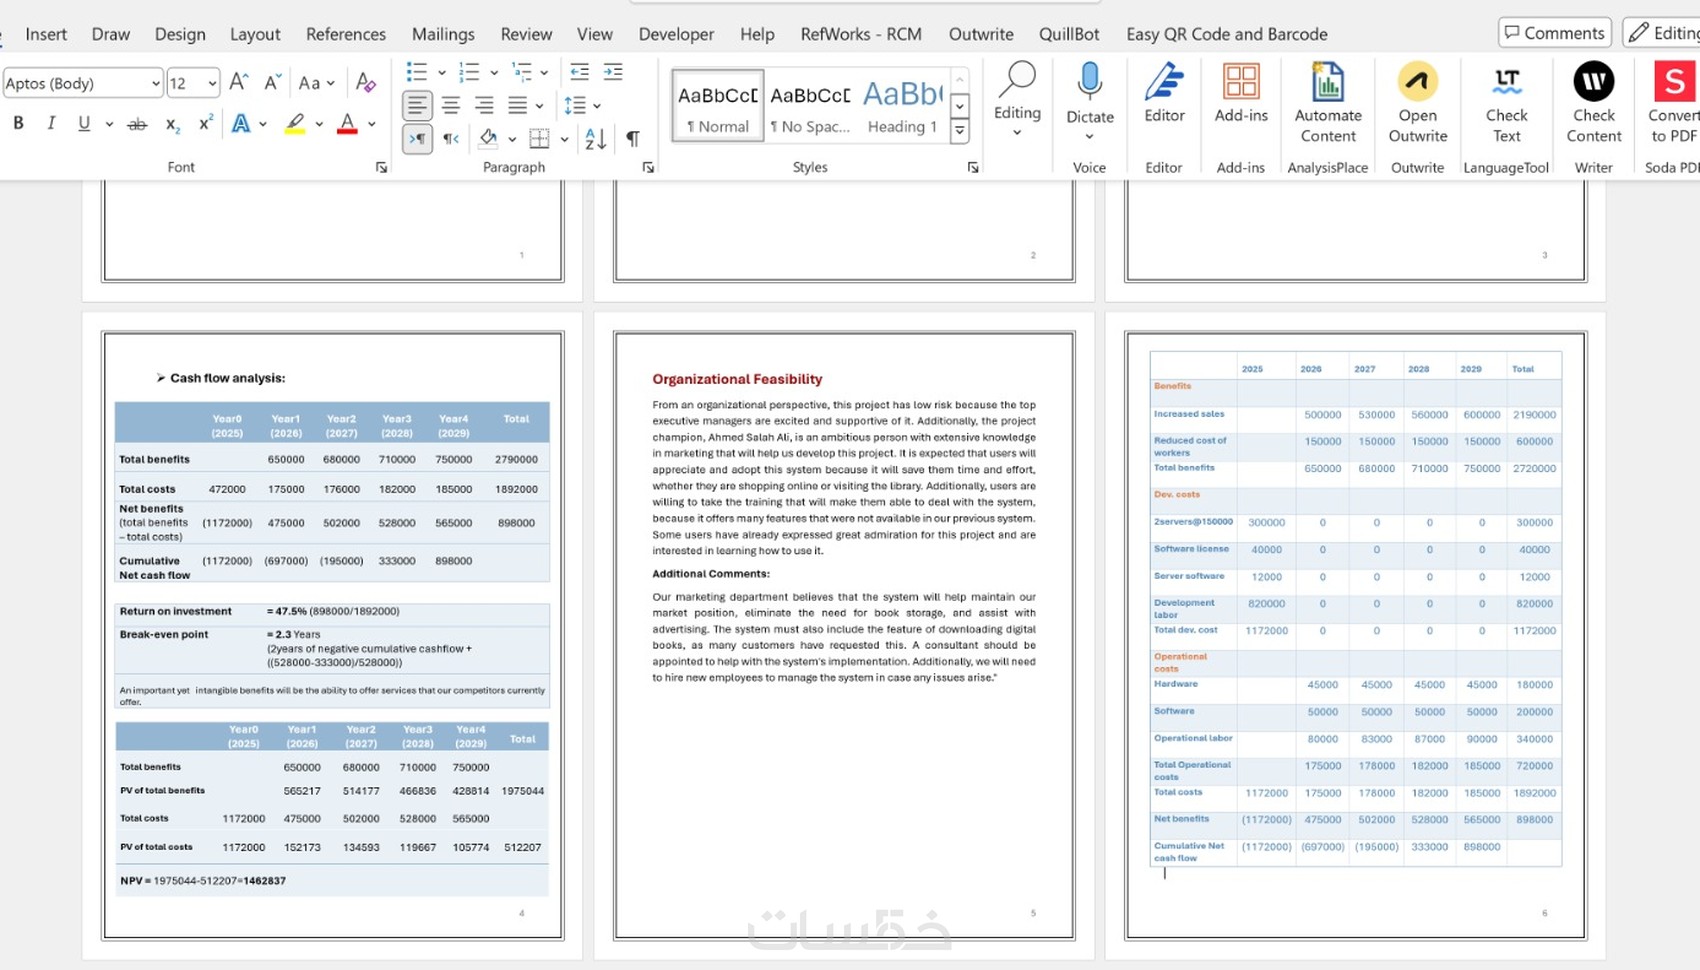Open Add-ins store
Viewport: 1700px width, 970px height.
pyautogui.click(x=1241, y=94)
